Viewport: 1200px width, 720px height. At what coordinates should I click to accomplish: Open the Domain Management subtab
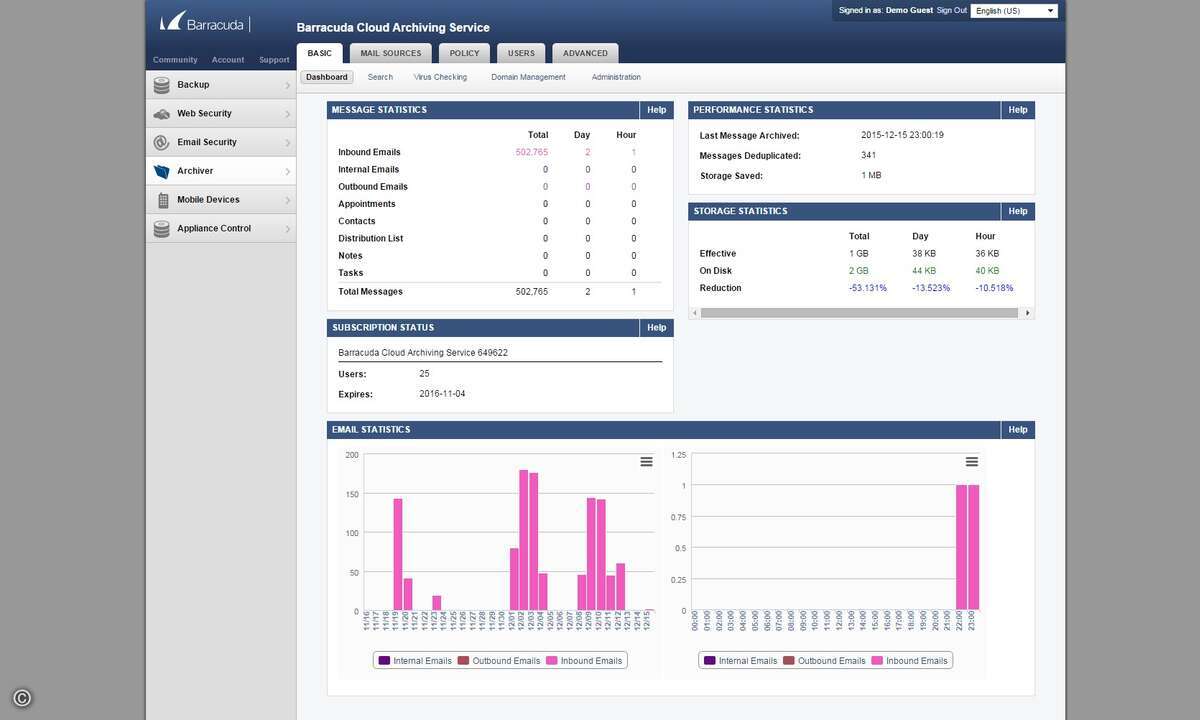(x=528, y=77)
